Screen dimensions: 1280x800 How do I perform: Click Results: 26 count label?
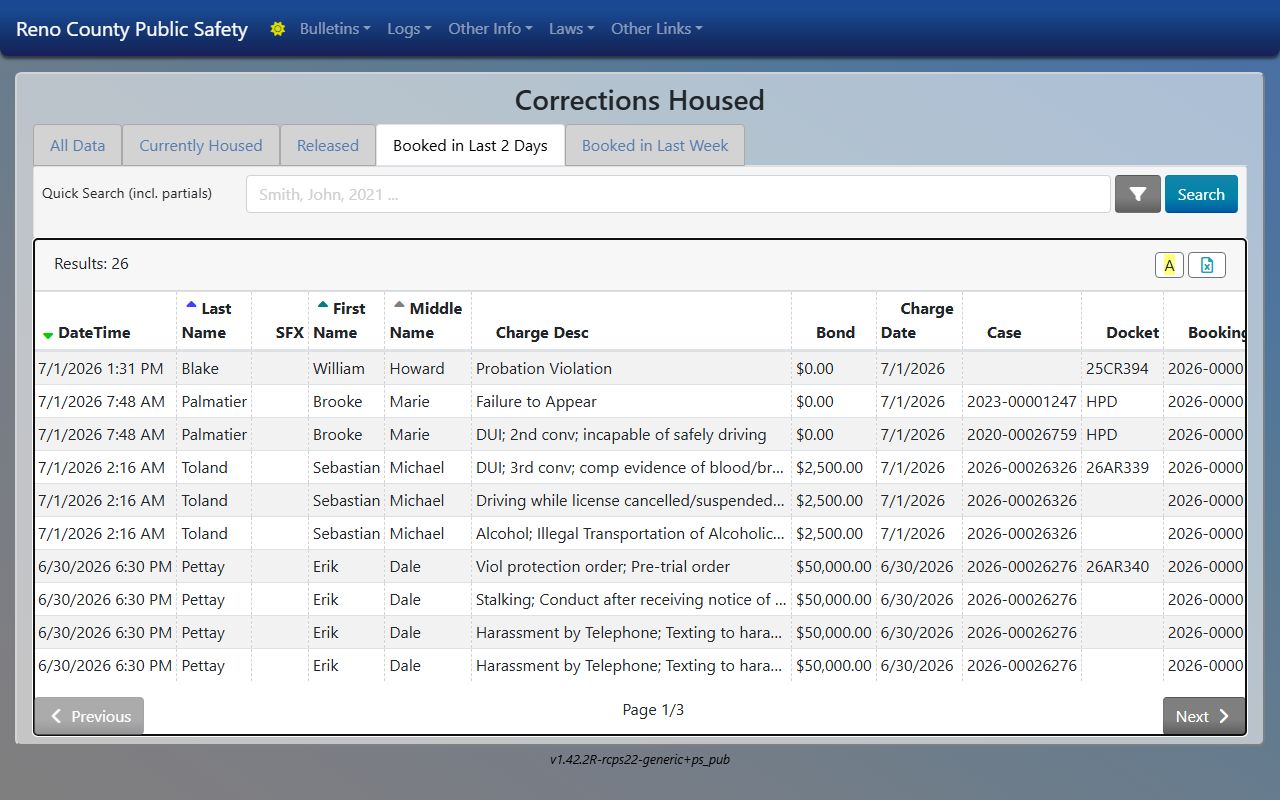[91, 264]
